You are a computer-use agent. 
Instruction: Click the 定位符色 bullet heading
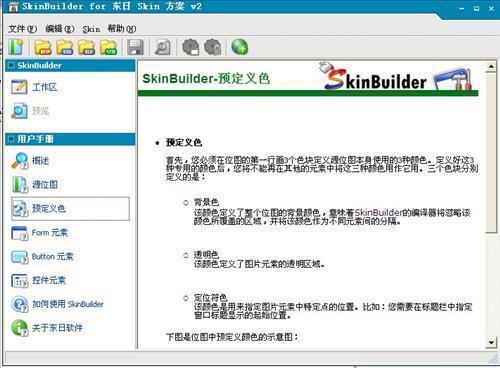pos(210,297)
